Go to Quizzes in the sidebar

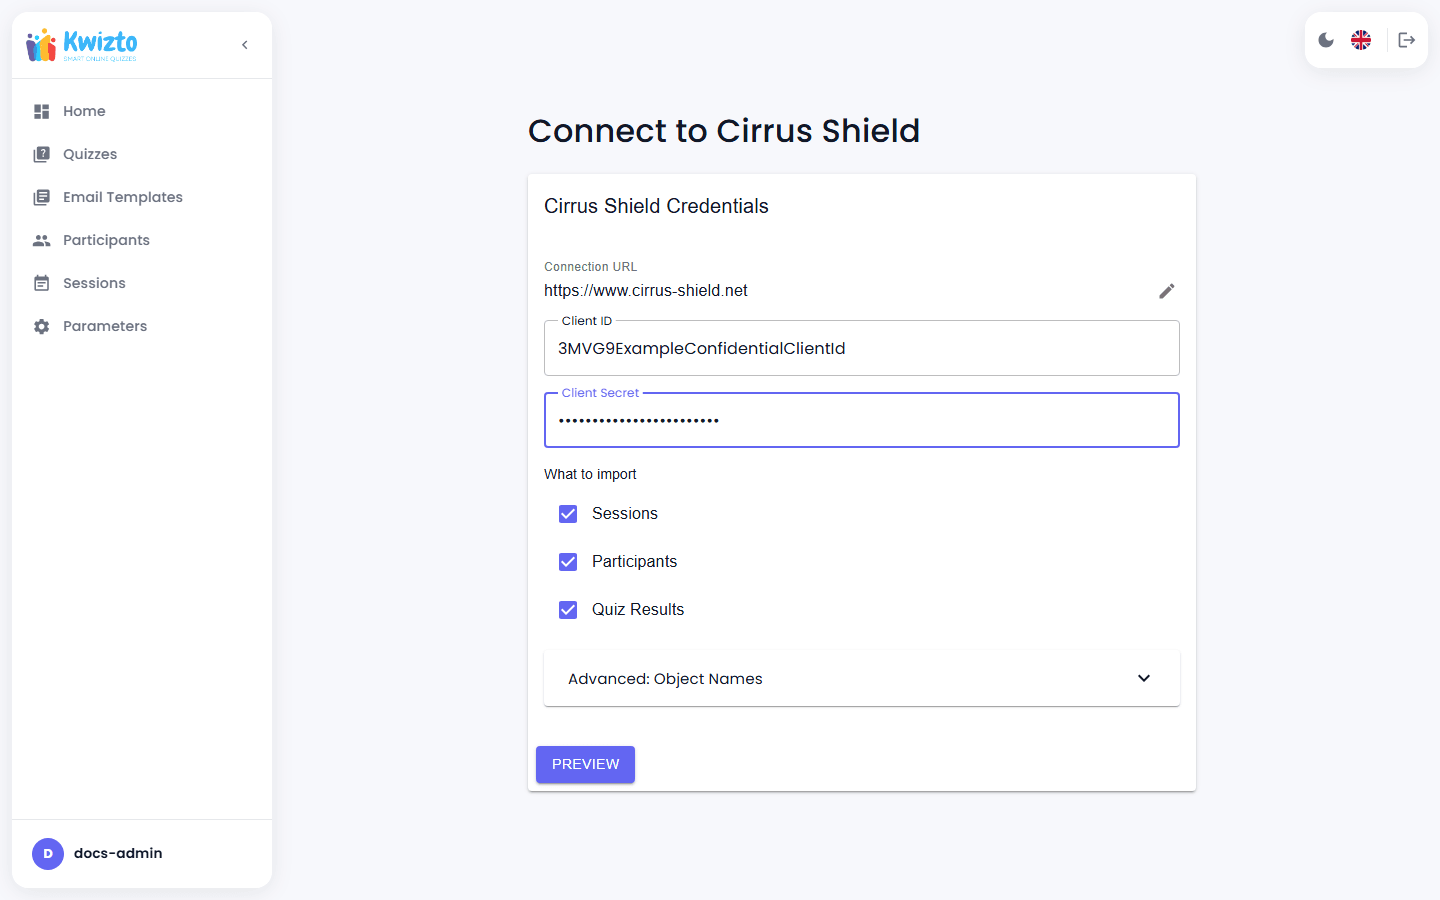pyautogui.click(x=142, y=154)
